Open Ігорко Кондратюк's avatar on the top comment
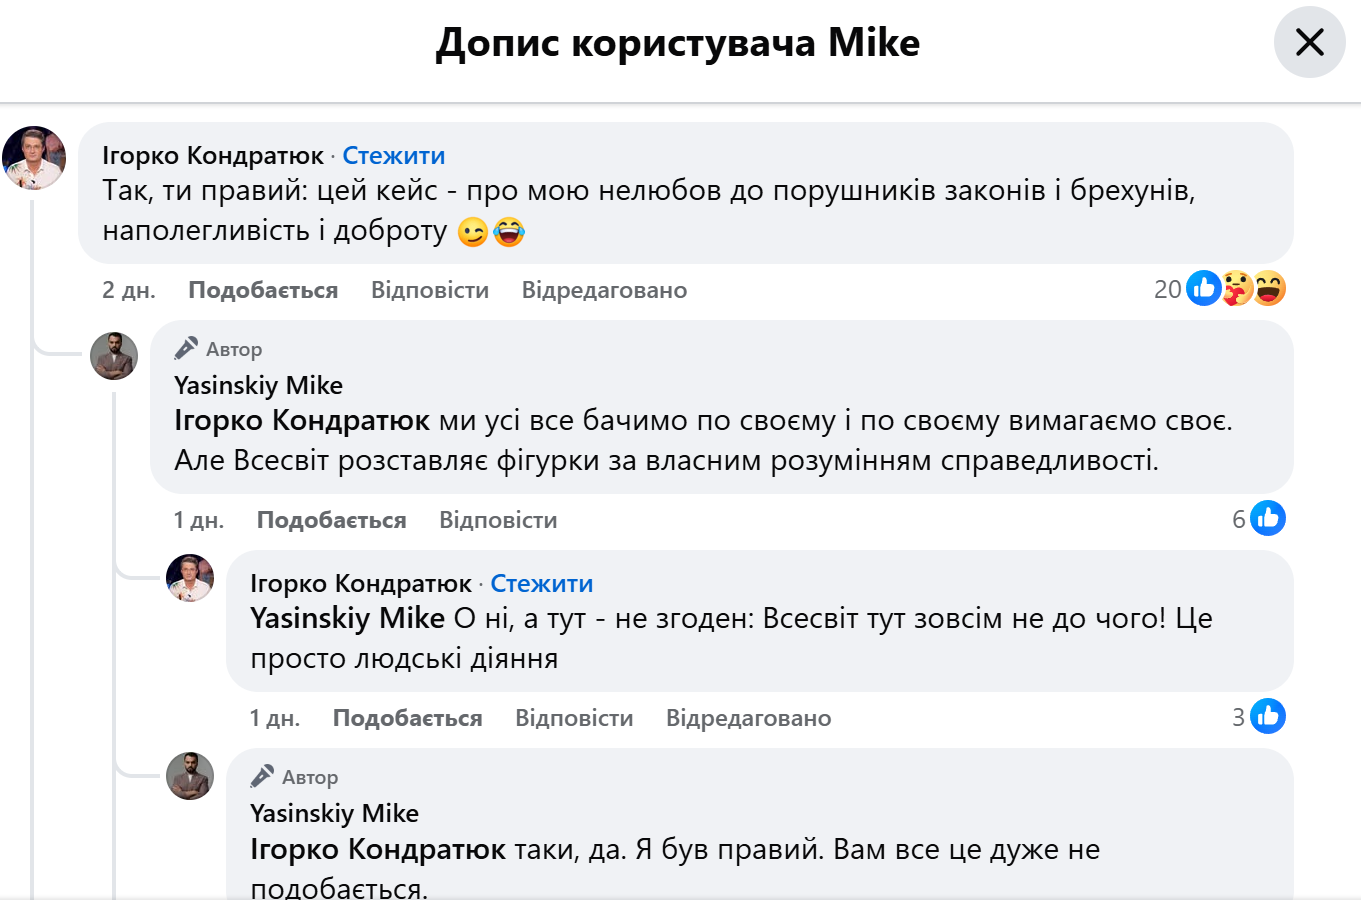Image resolution: width=1361 pixels, height=901 pixels. point(34,158)
